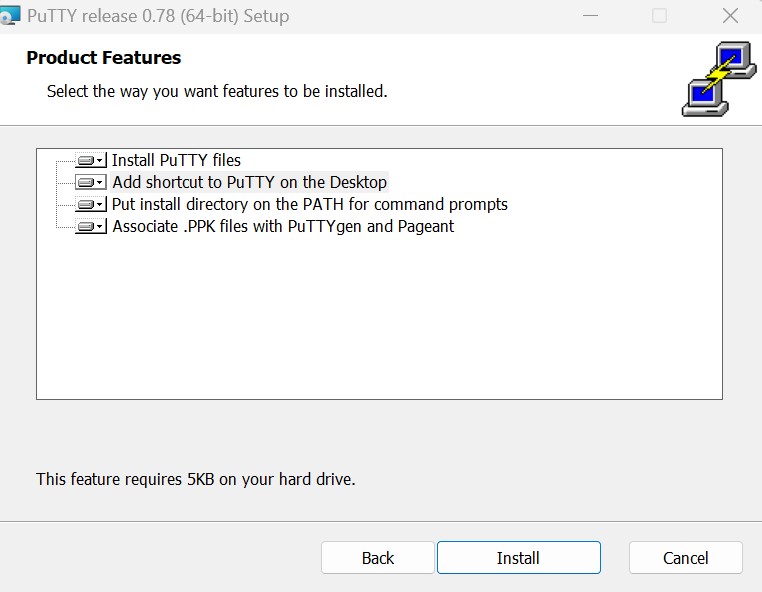Open dropdown arrow for Desktop shortcut feature
The height and width of the screenshot is (592, 762).
click(100, 182)
